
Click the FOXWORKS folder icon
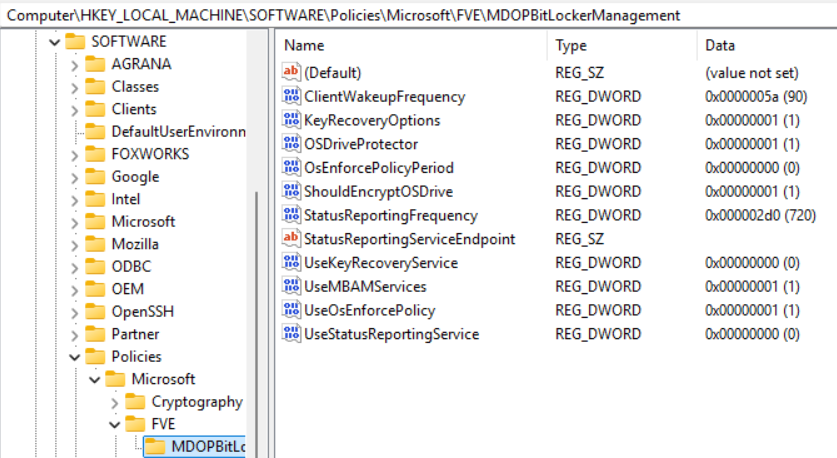coord(96,154)
